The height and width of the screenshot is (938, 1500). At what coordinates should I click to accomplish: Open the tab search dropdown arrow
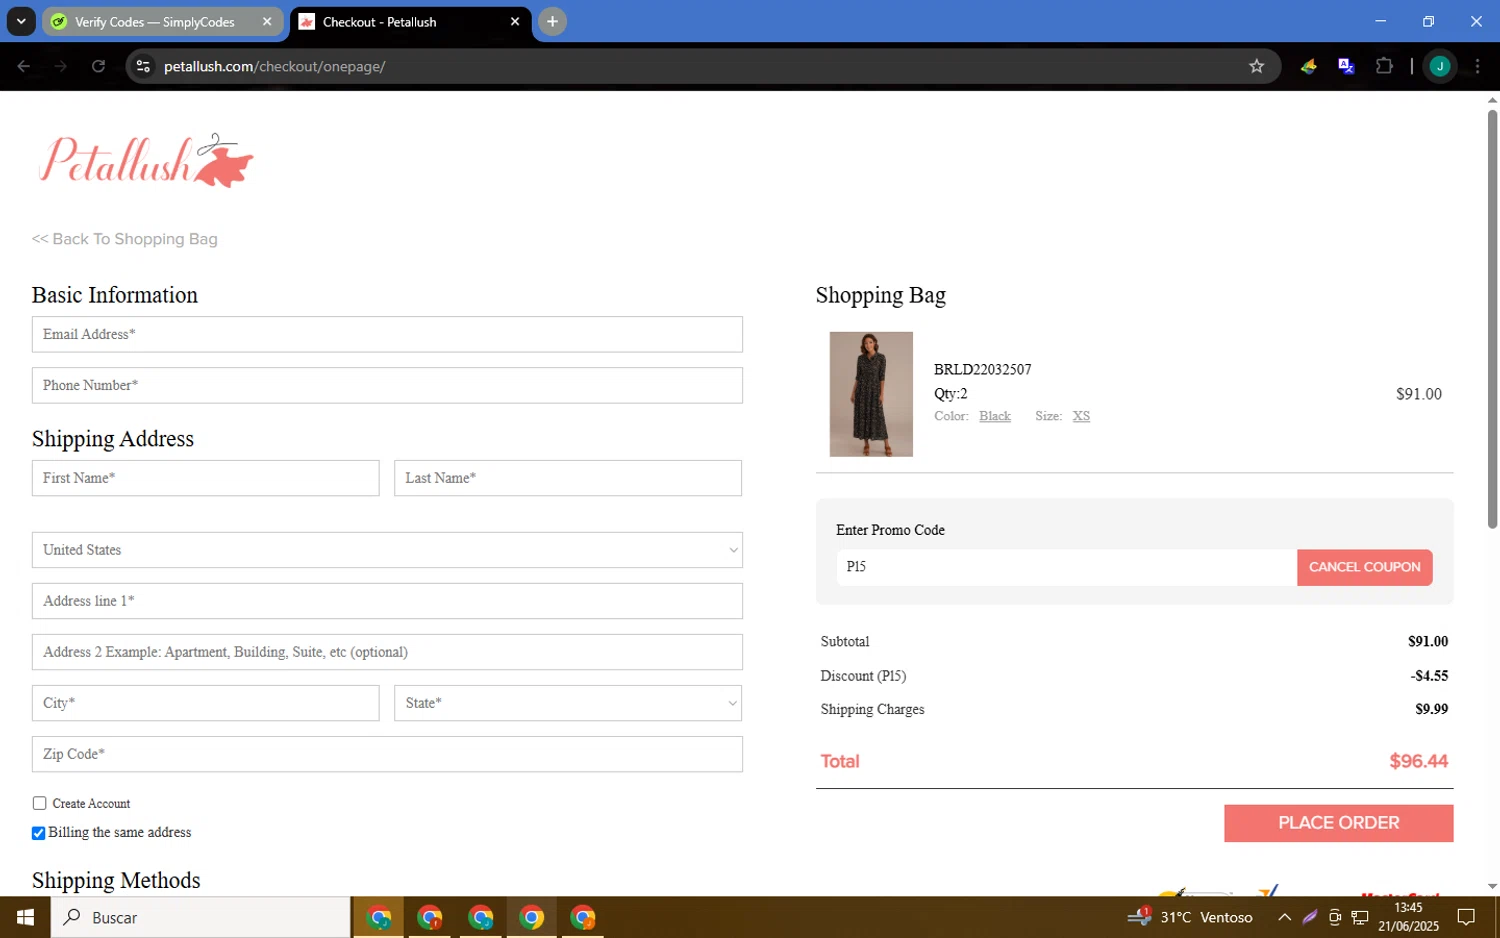click(x=20, y=21)
